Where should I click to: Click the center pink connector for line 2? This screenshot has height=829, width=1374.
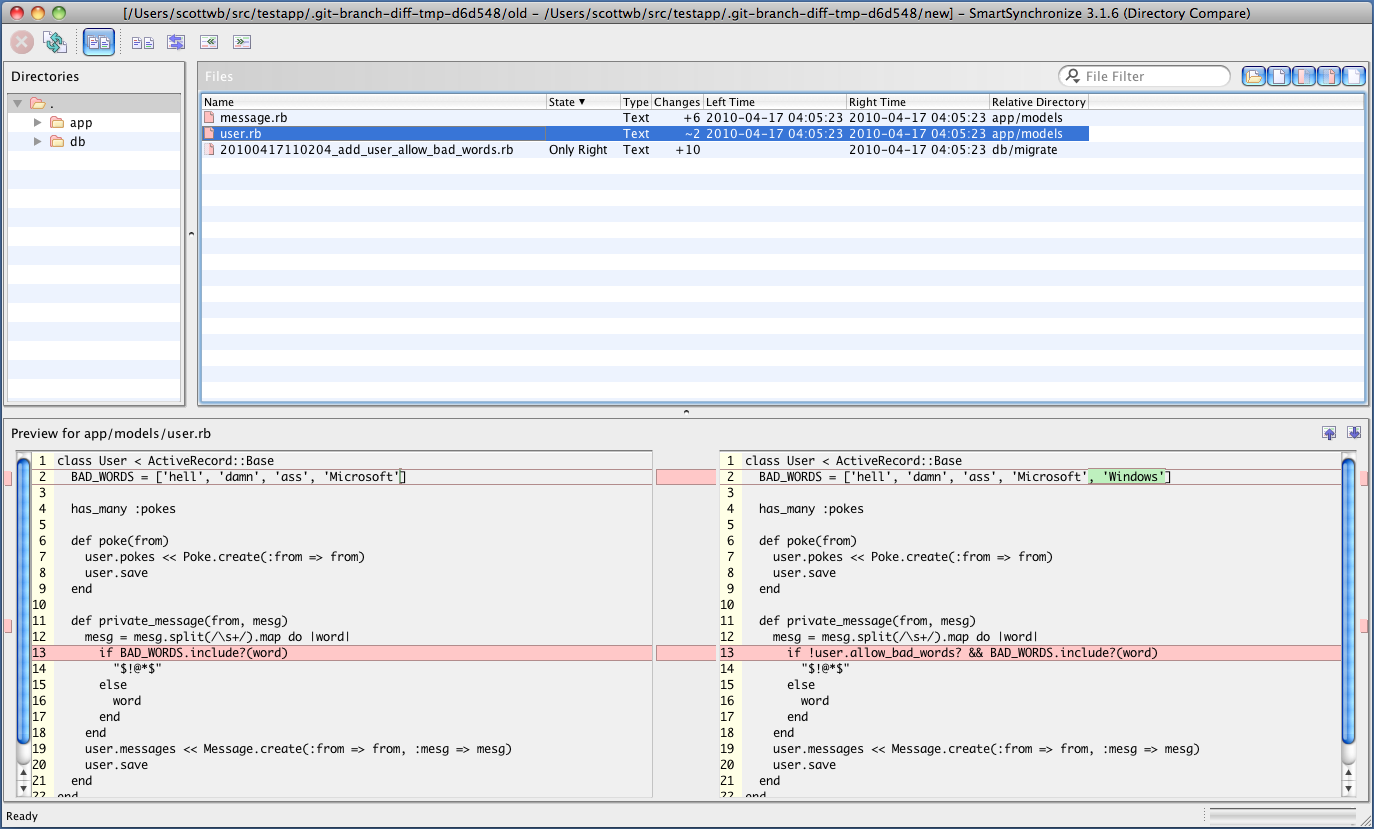(x=686, y=477)
